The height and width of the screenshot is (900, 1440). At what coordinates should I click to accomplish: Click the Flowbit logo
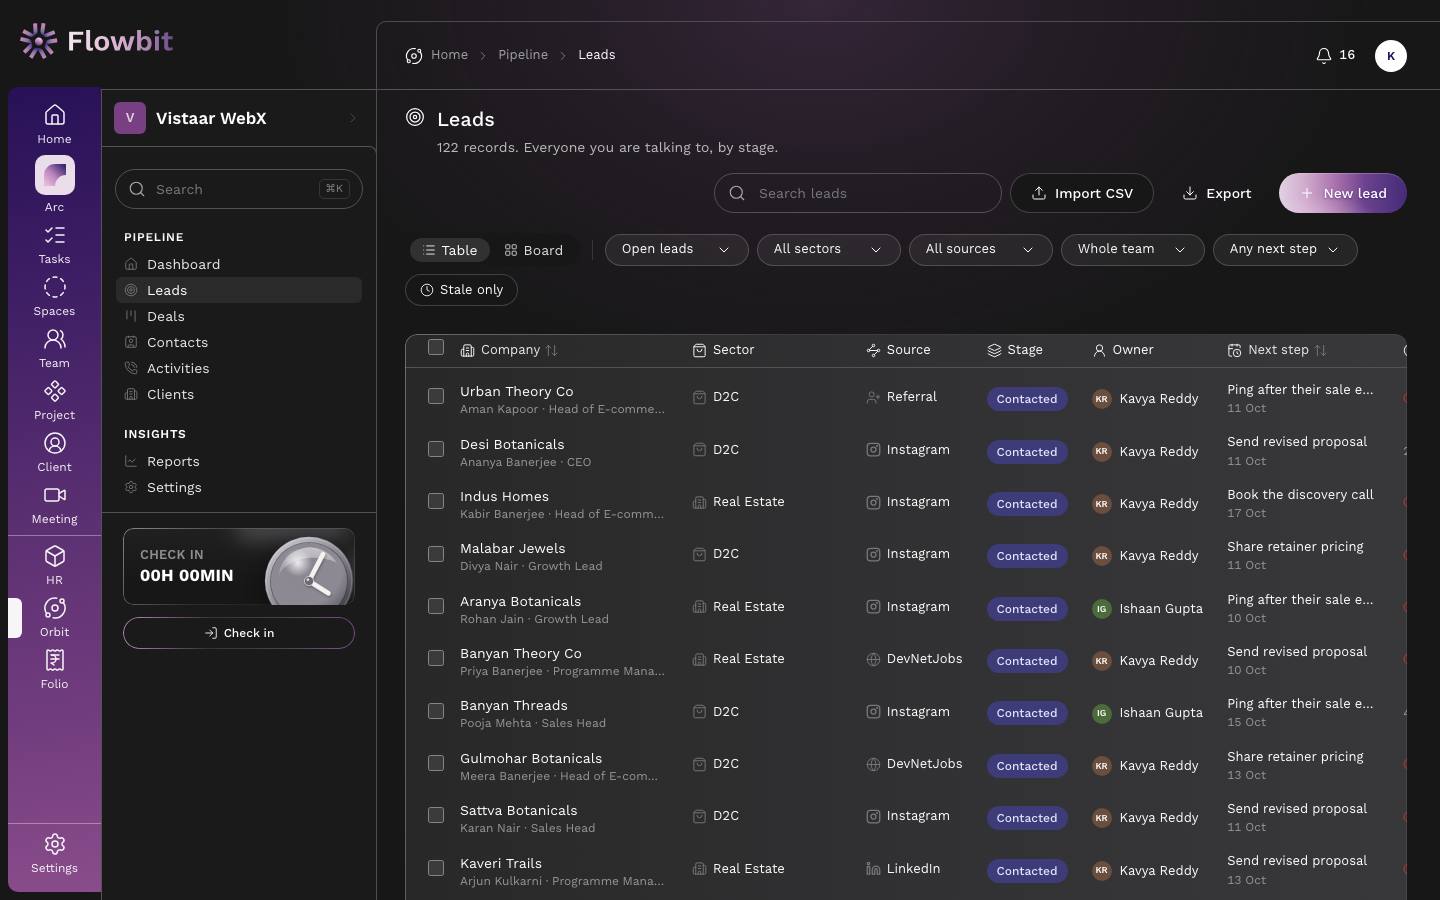coord(96,41)
